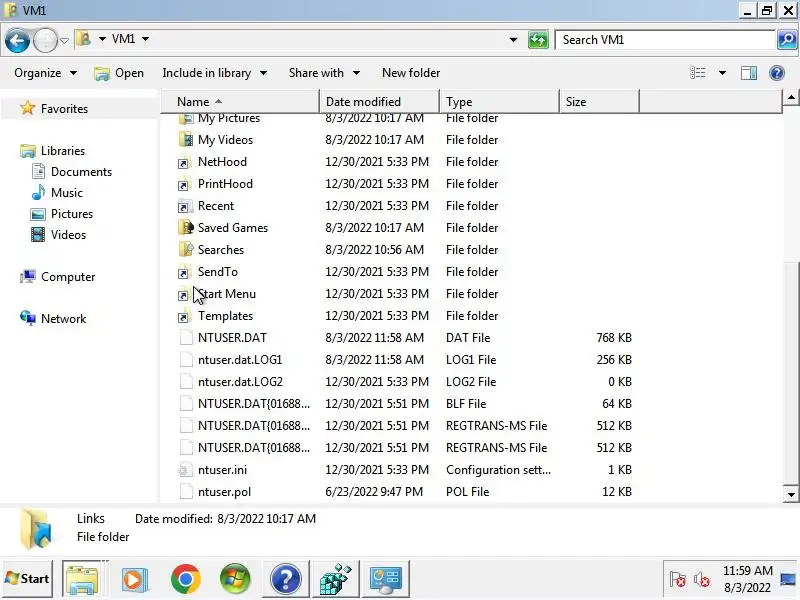Expand Include in library dropdown
800x600 pixels.
pyautogui.click(x=214, y=73)
